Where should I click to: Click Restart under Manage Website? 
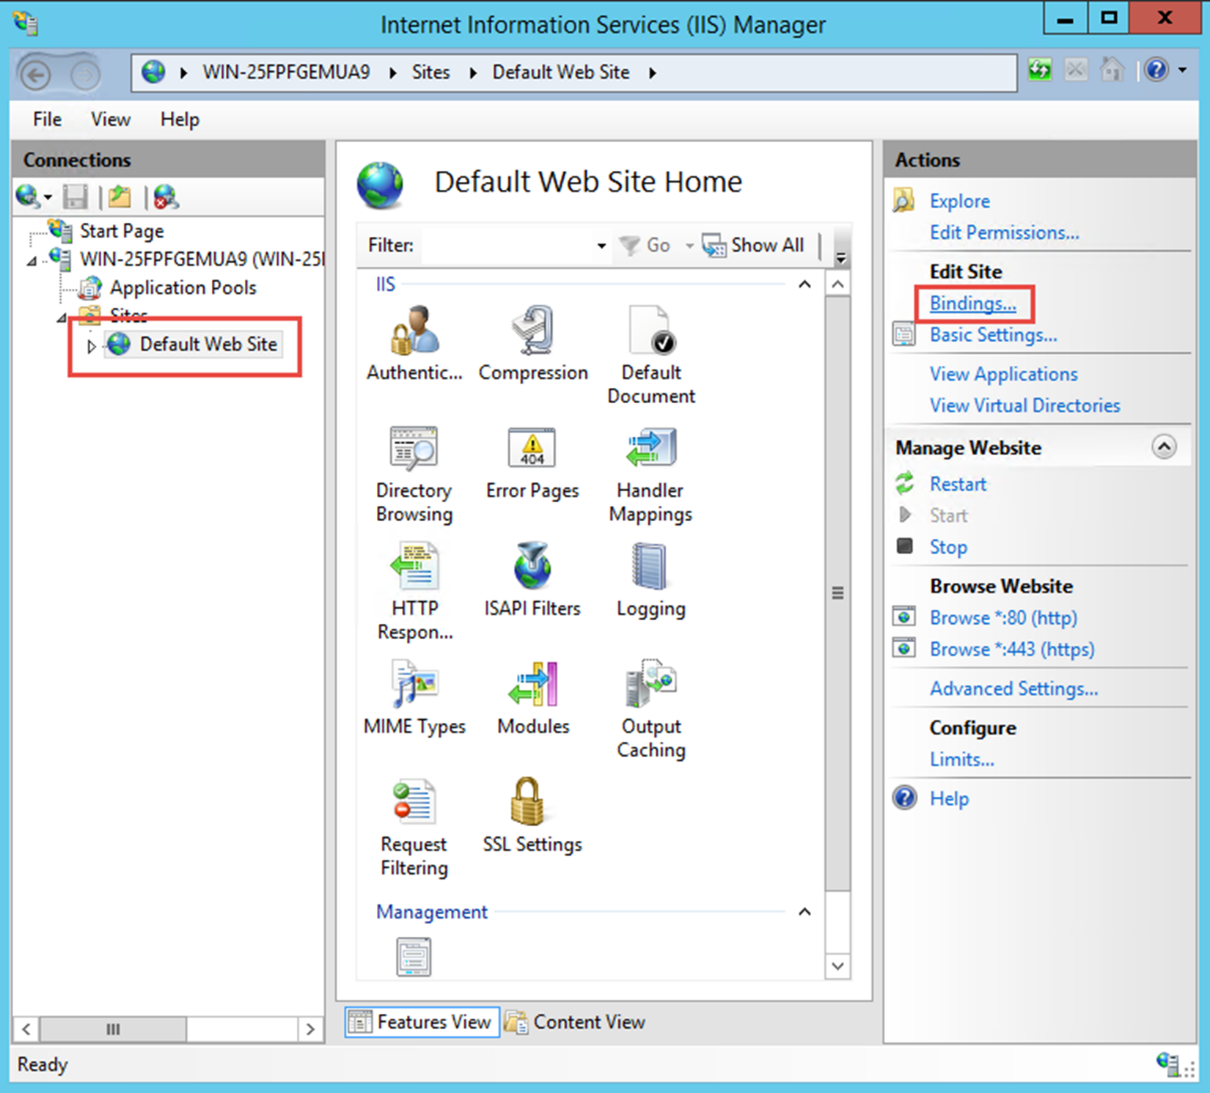(958, 484)
